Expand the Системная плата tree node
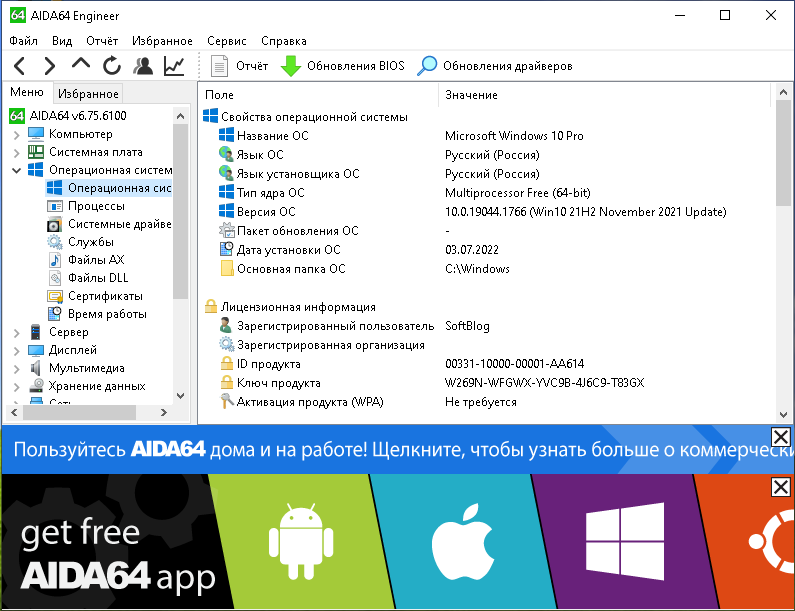 tap(16, 153)
